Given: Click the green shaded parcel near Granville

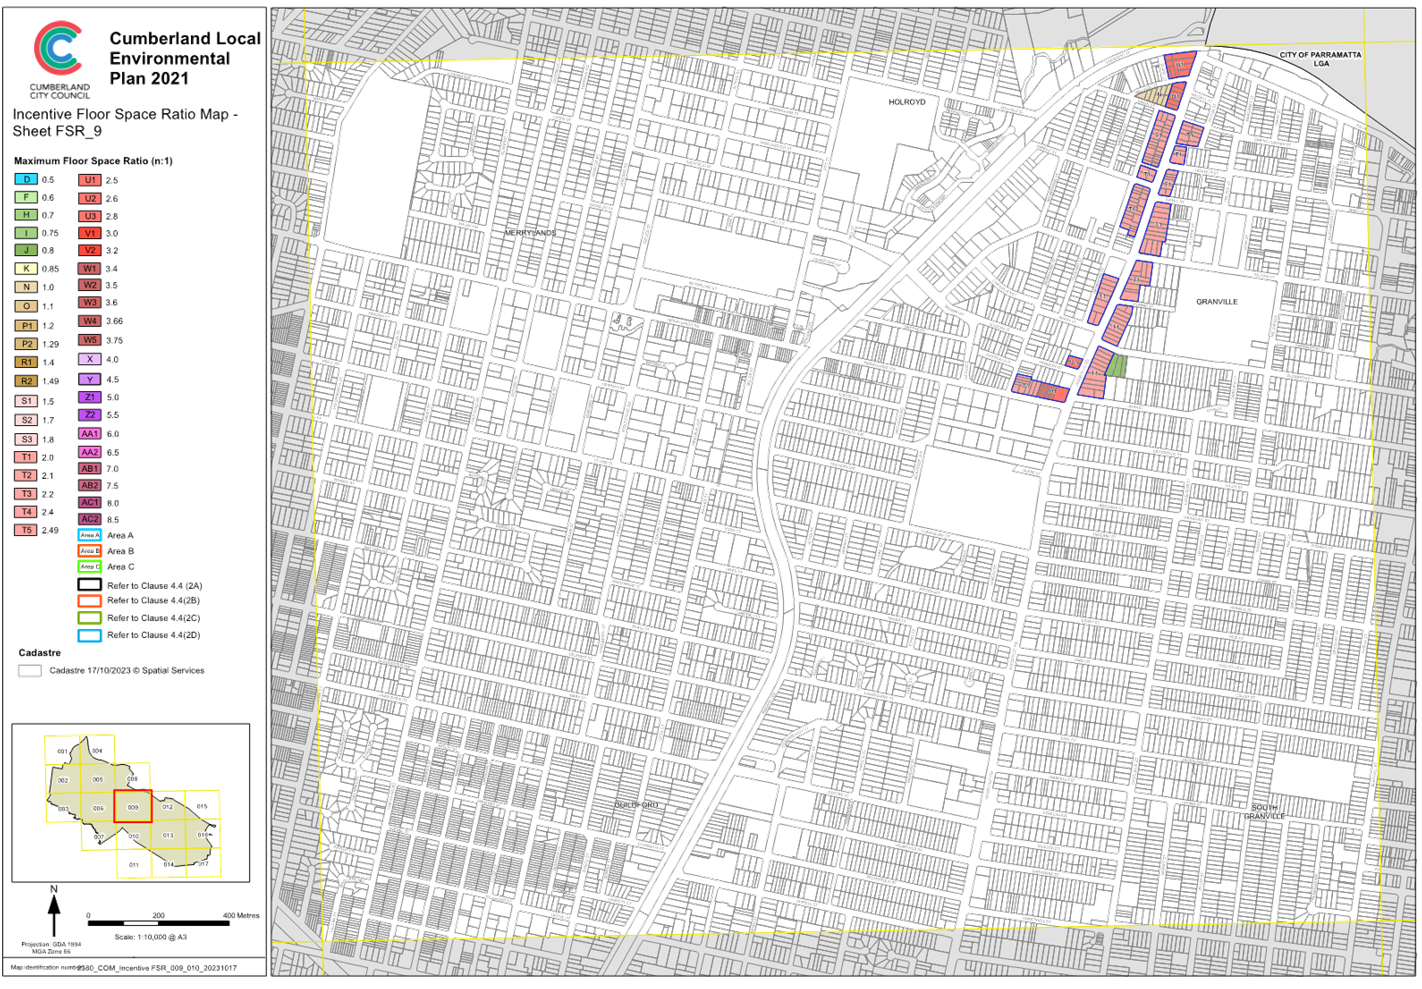Looking at the screenshot, I should tap(1117, 366).
